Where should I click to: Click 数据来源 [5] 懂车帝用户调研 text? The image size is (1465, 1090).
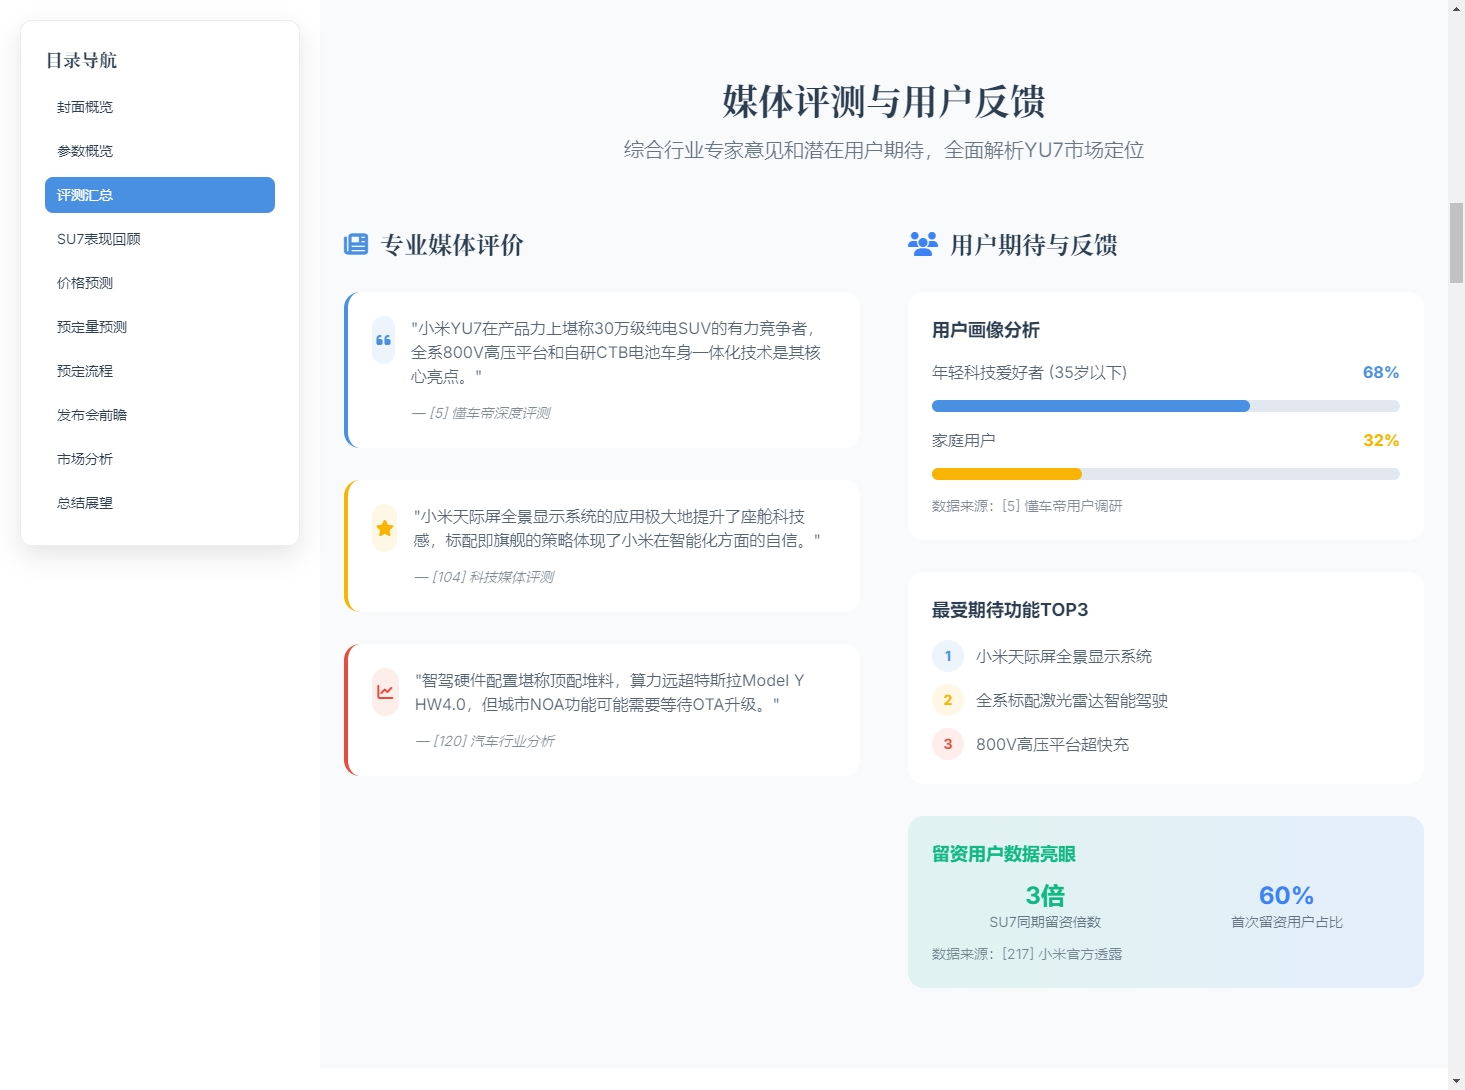(1027, 506)
